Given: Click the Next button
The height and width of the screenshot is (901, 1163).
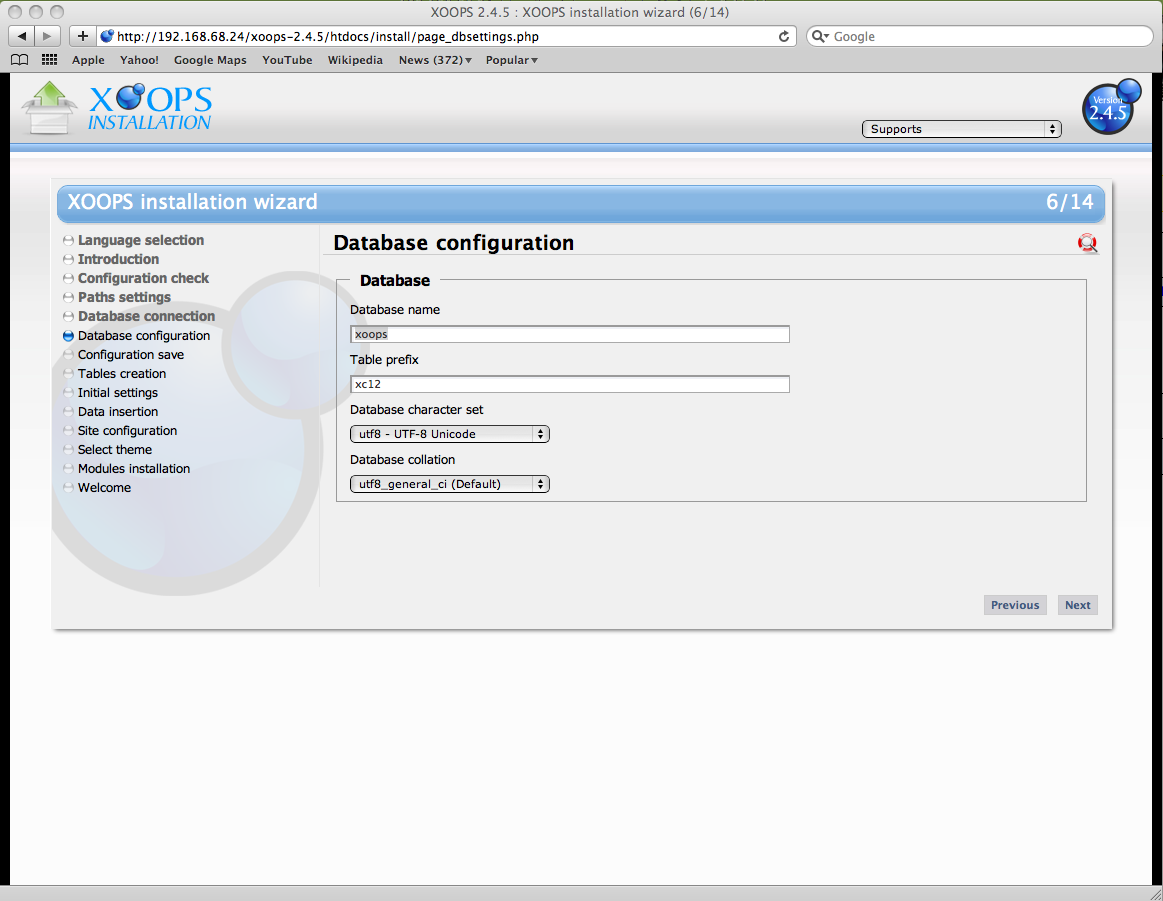Looking at the screenshot, I should pyautogui.click(x=1077, y=604).
